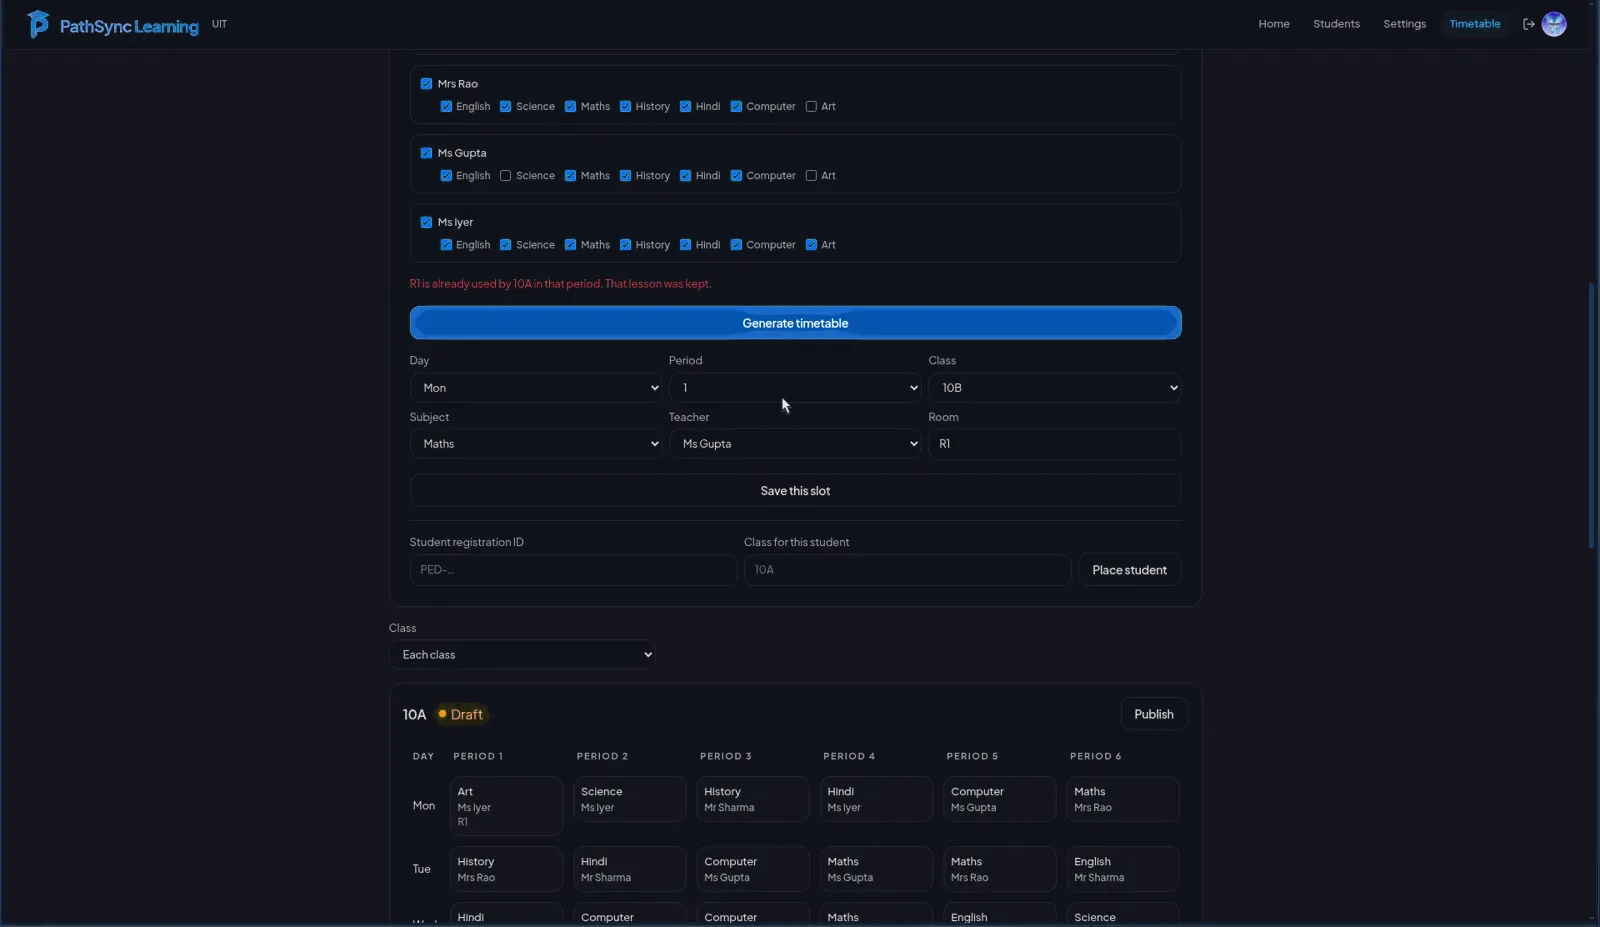Open the Class dropdown showing 10B
This screenshot has height=927, width=1600.
point(1055,388)
